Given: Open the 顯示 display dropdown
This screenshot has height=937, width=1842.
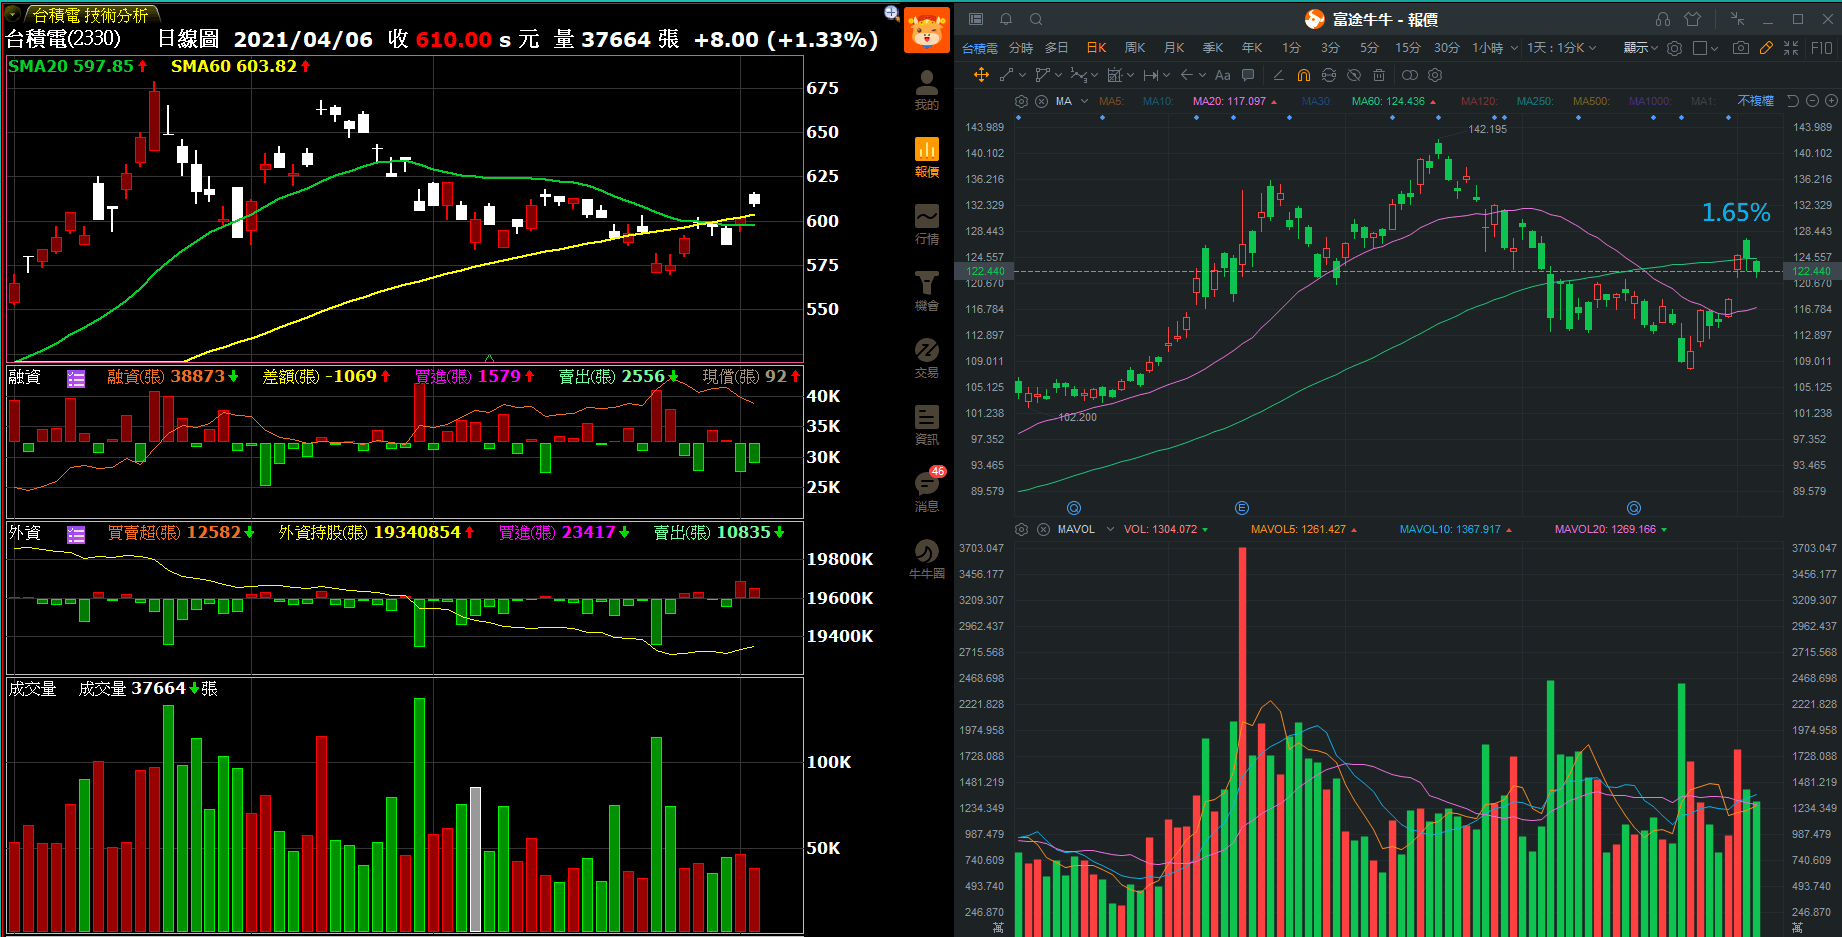Looking at the screenshot, I should 1640,48.
